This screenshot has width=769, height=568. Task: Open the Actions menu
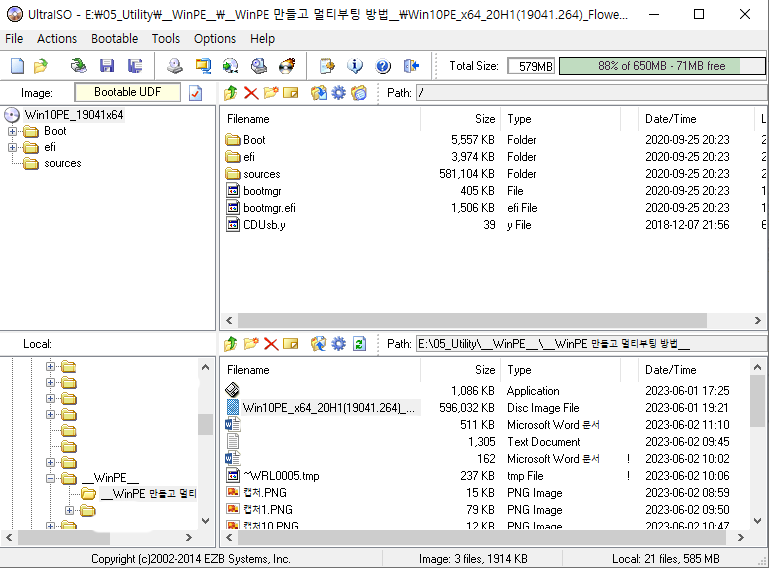click(57, 39)
